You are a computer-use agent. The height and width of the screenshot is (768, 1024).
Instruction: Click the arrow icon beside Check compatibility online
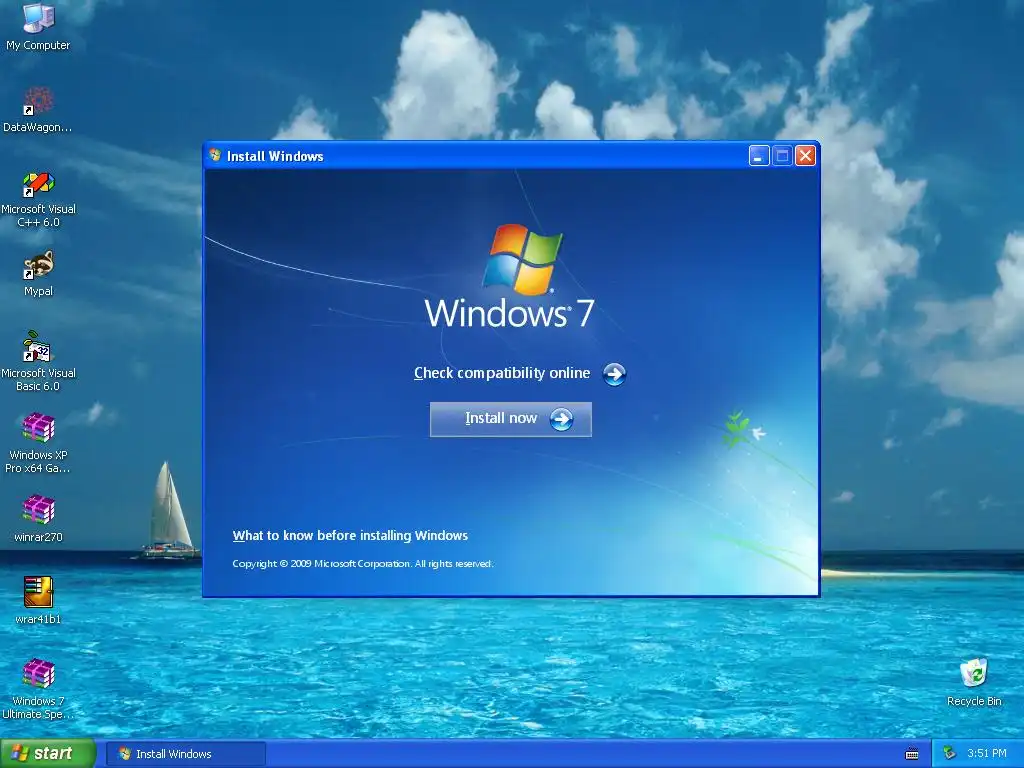coord(614,374)
